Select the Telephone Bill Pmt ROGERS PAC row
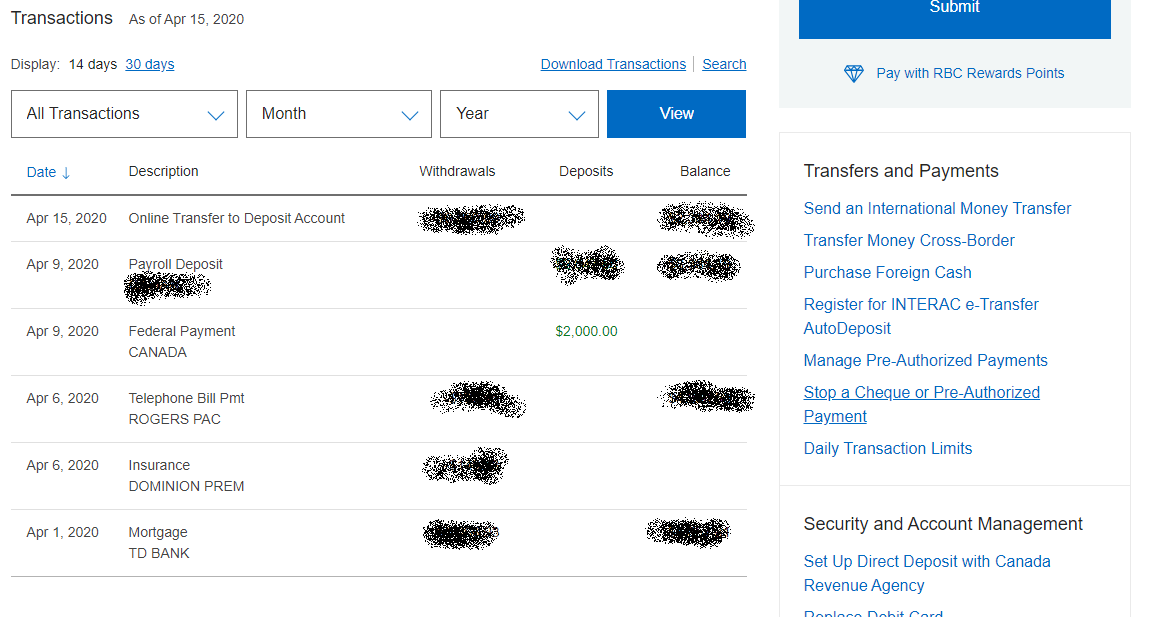 point(379,409)
